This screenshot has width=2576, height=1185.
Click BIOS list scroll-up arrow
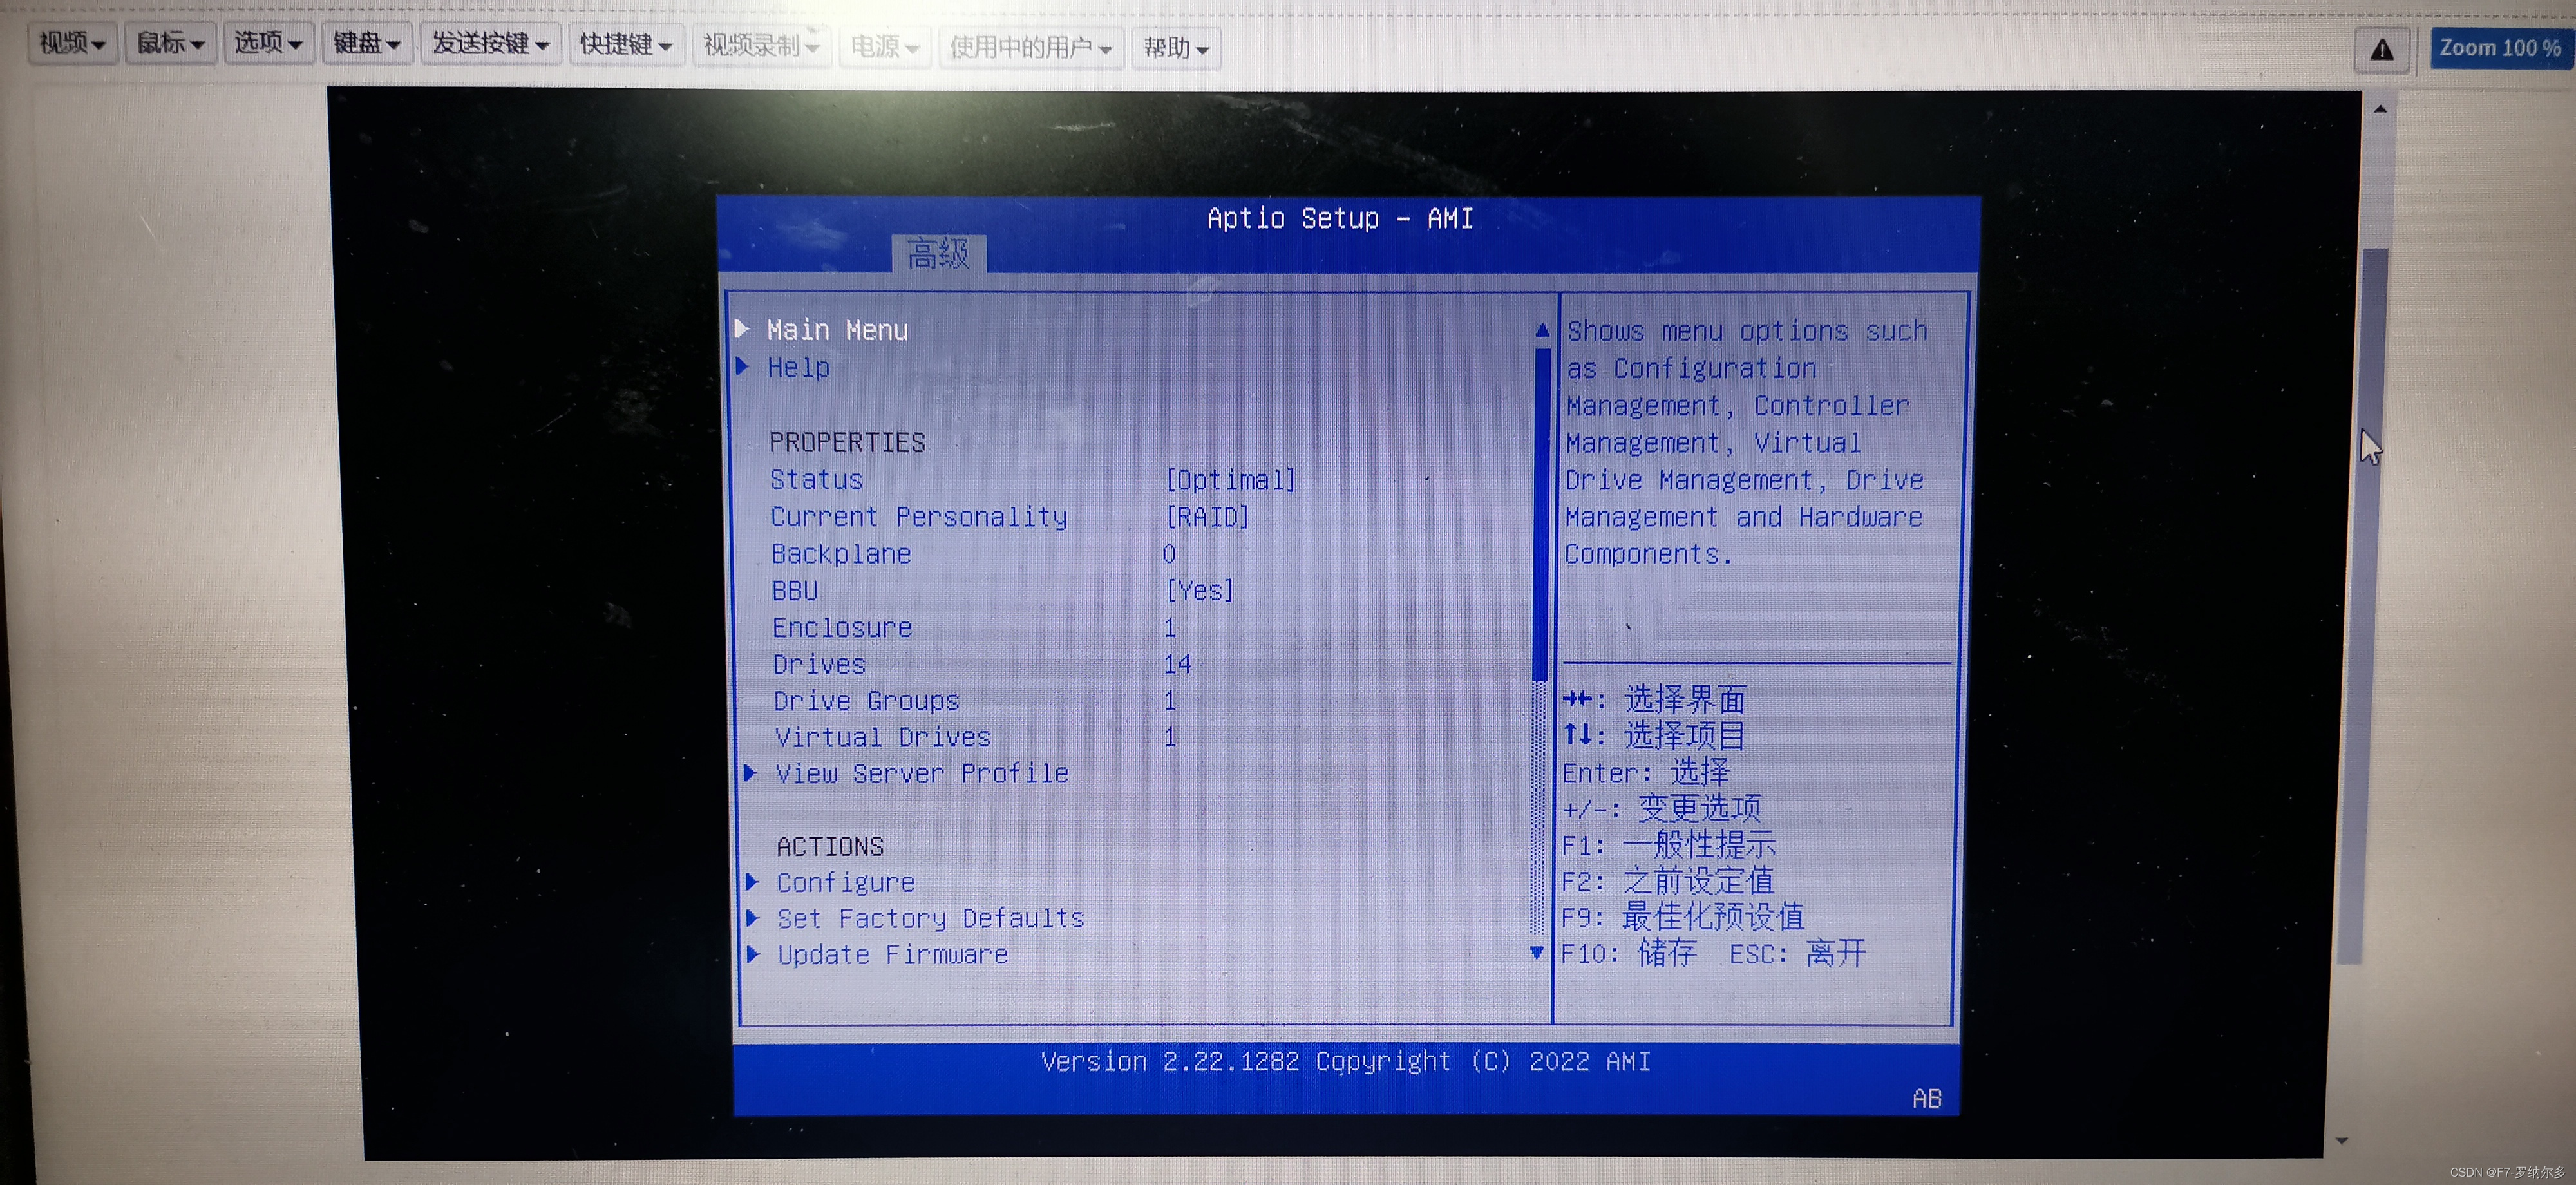(x=1541, y=330)
